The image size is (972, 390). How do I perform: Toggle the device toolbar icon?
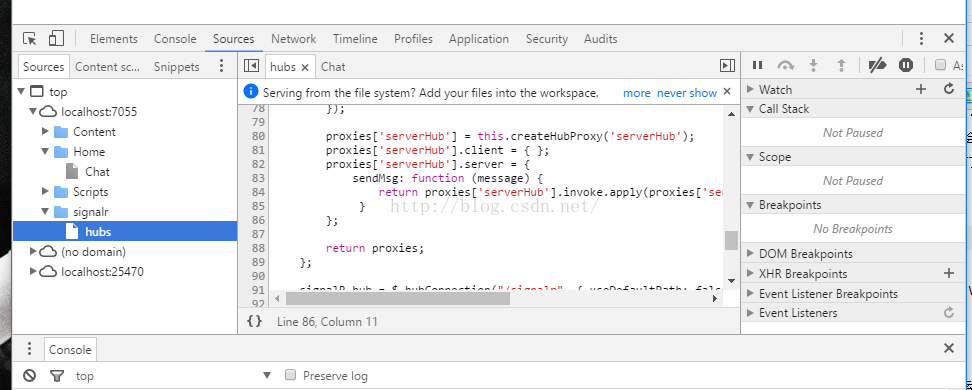56,38
